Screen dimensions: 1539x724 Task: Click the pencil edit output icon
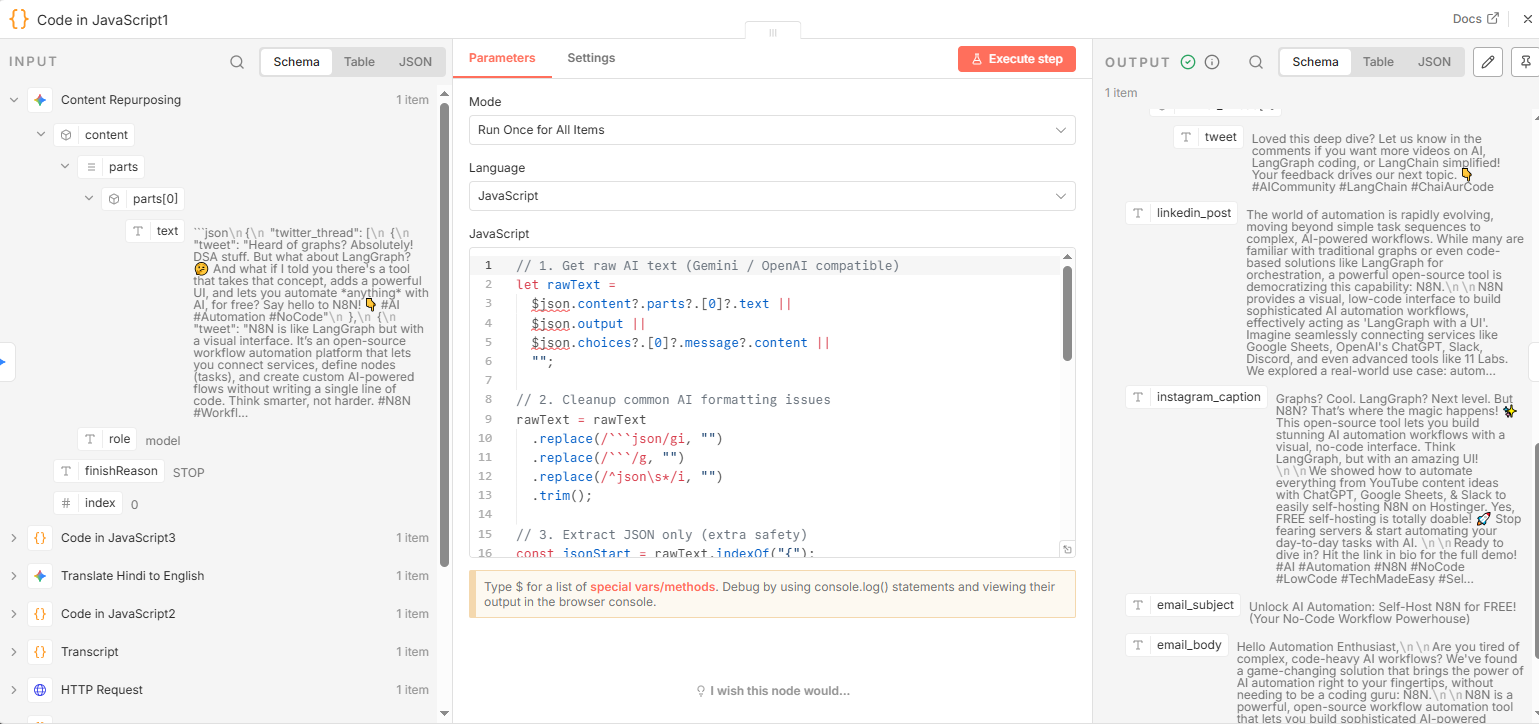[1488, 62]
